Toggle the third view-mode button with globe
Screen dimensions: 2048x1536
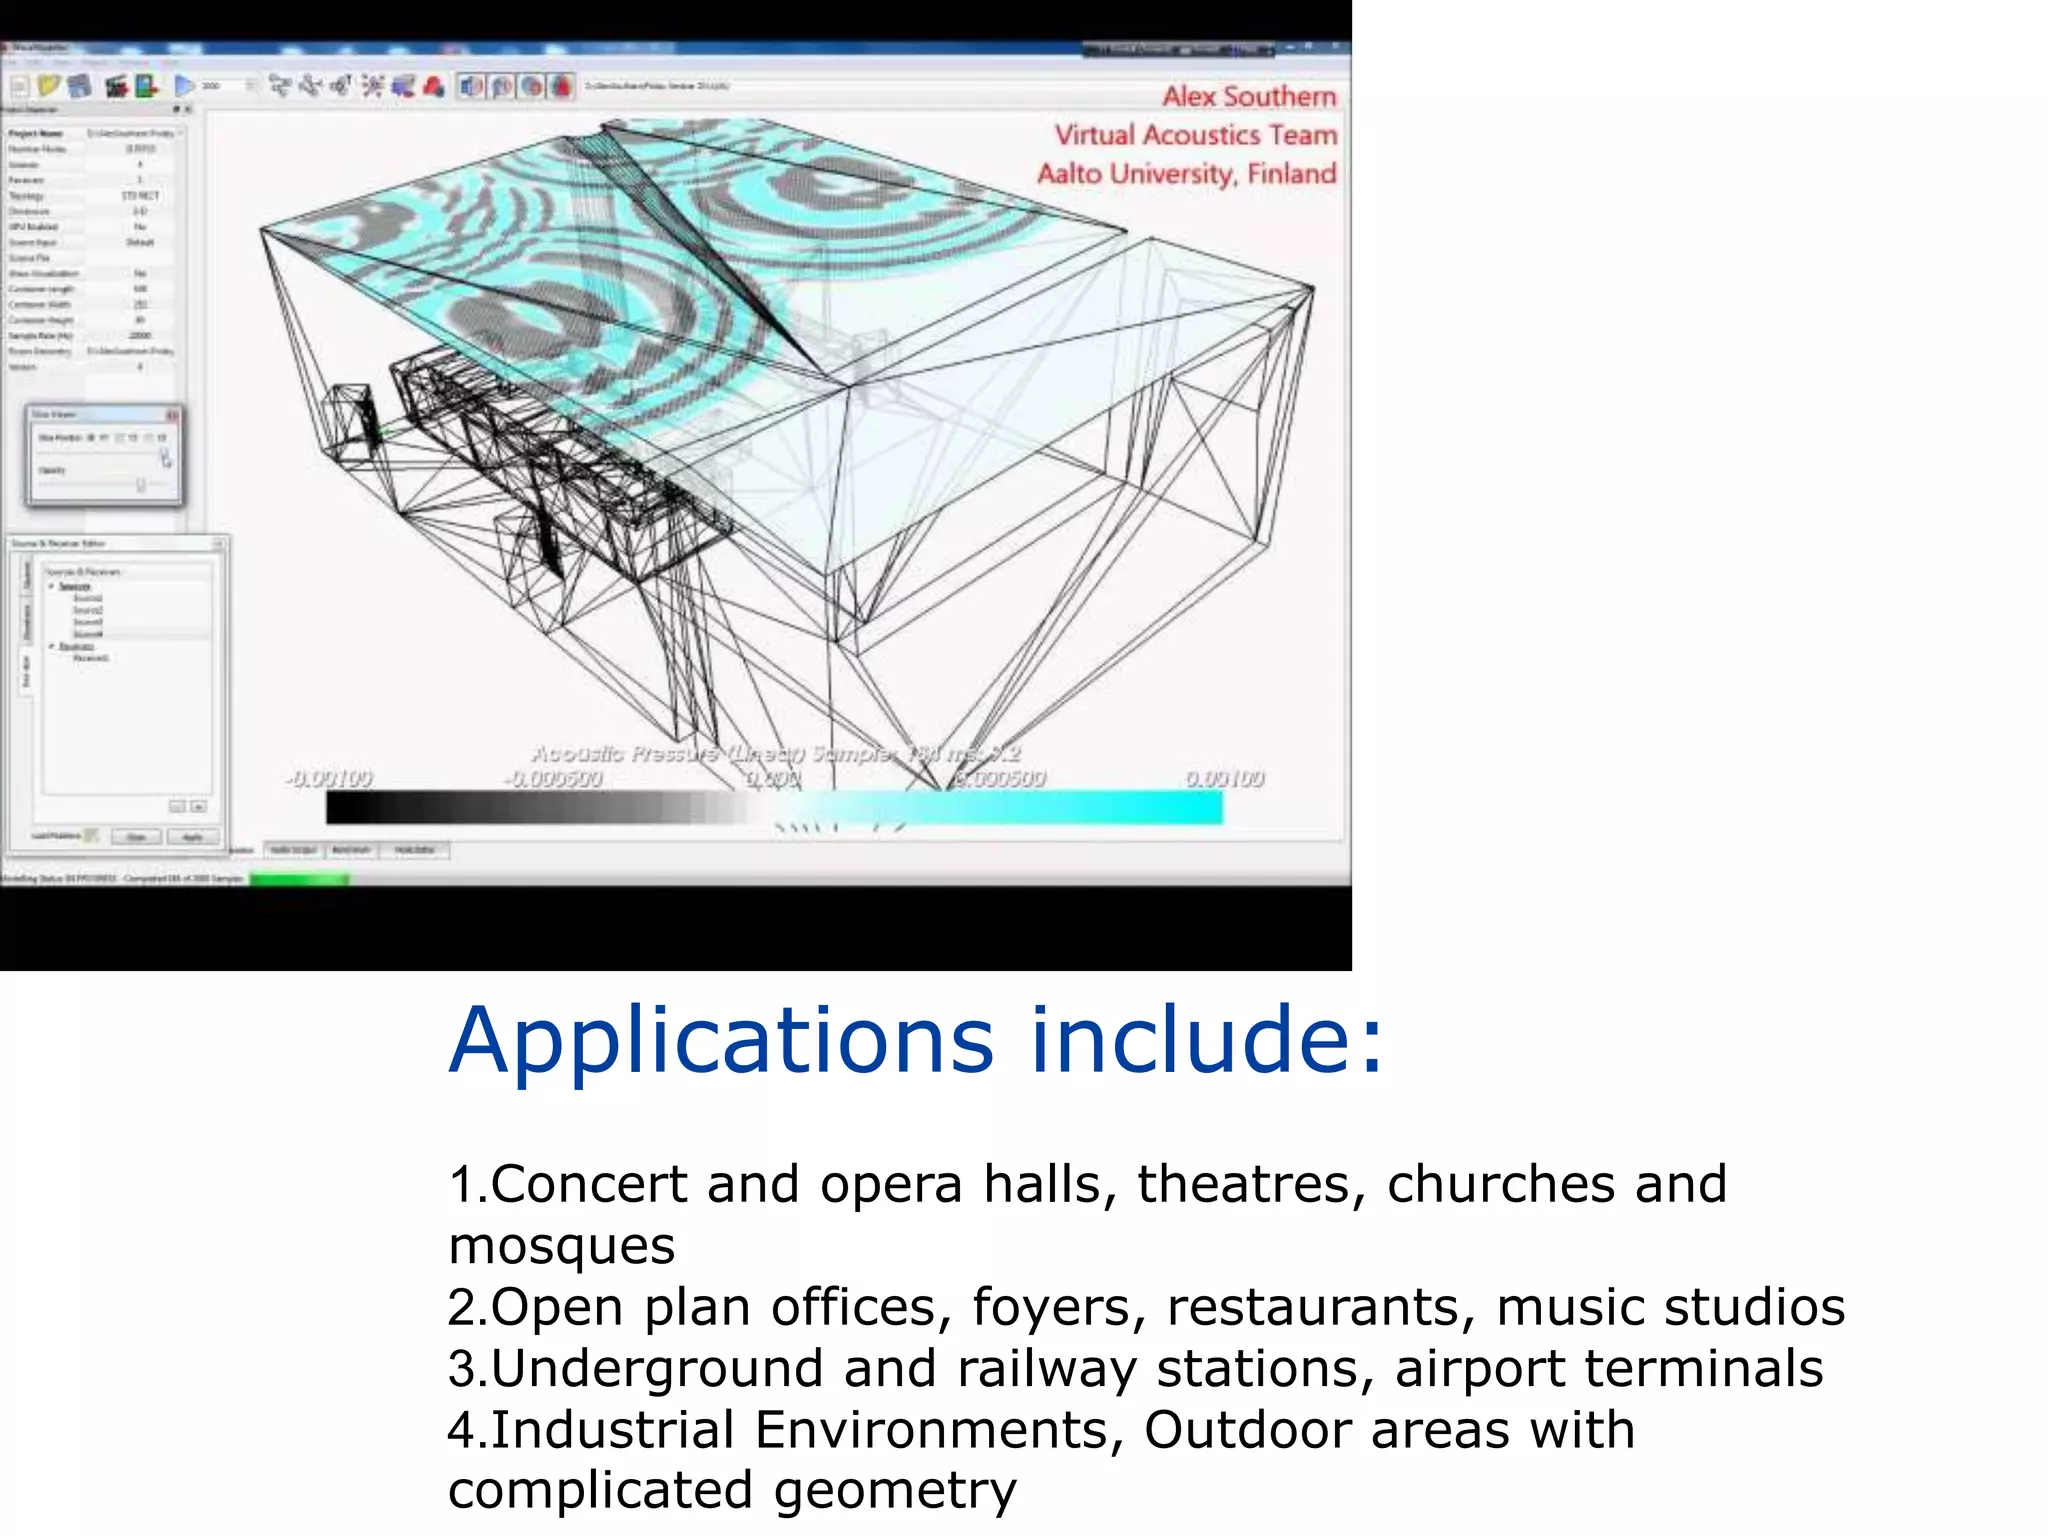(531, 87)
